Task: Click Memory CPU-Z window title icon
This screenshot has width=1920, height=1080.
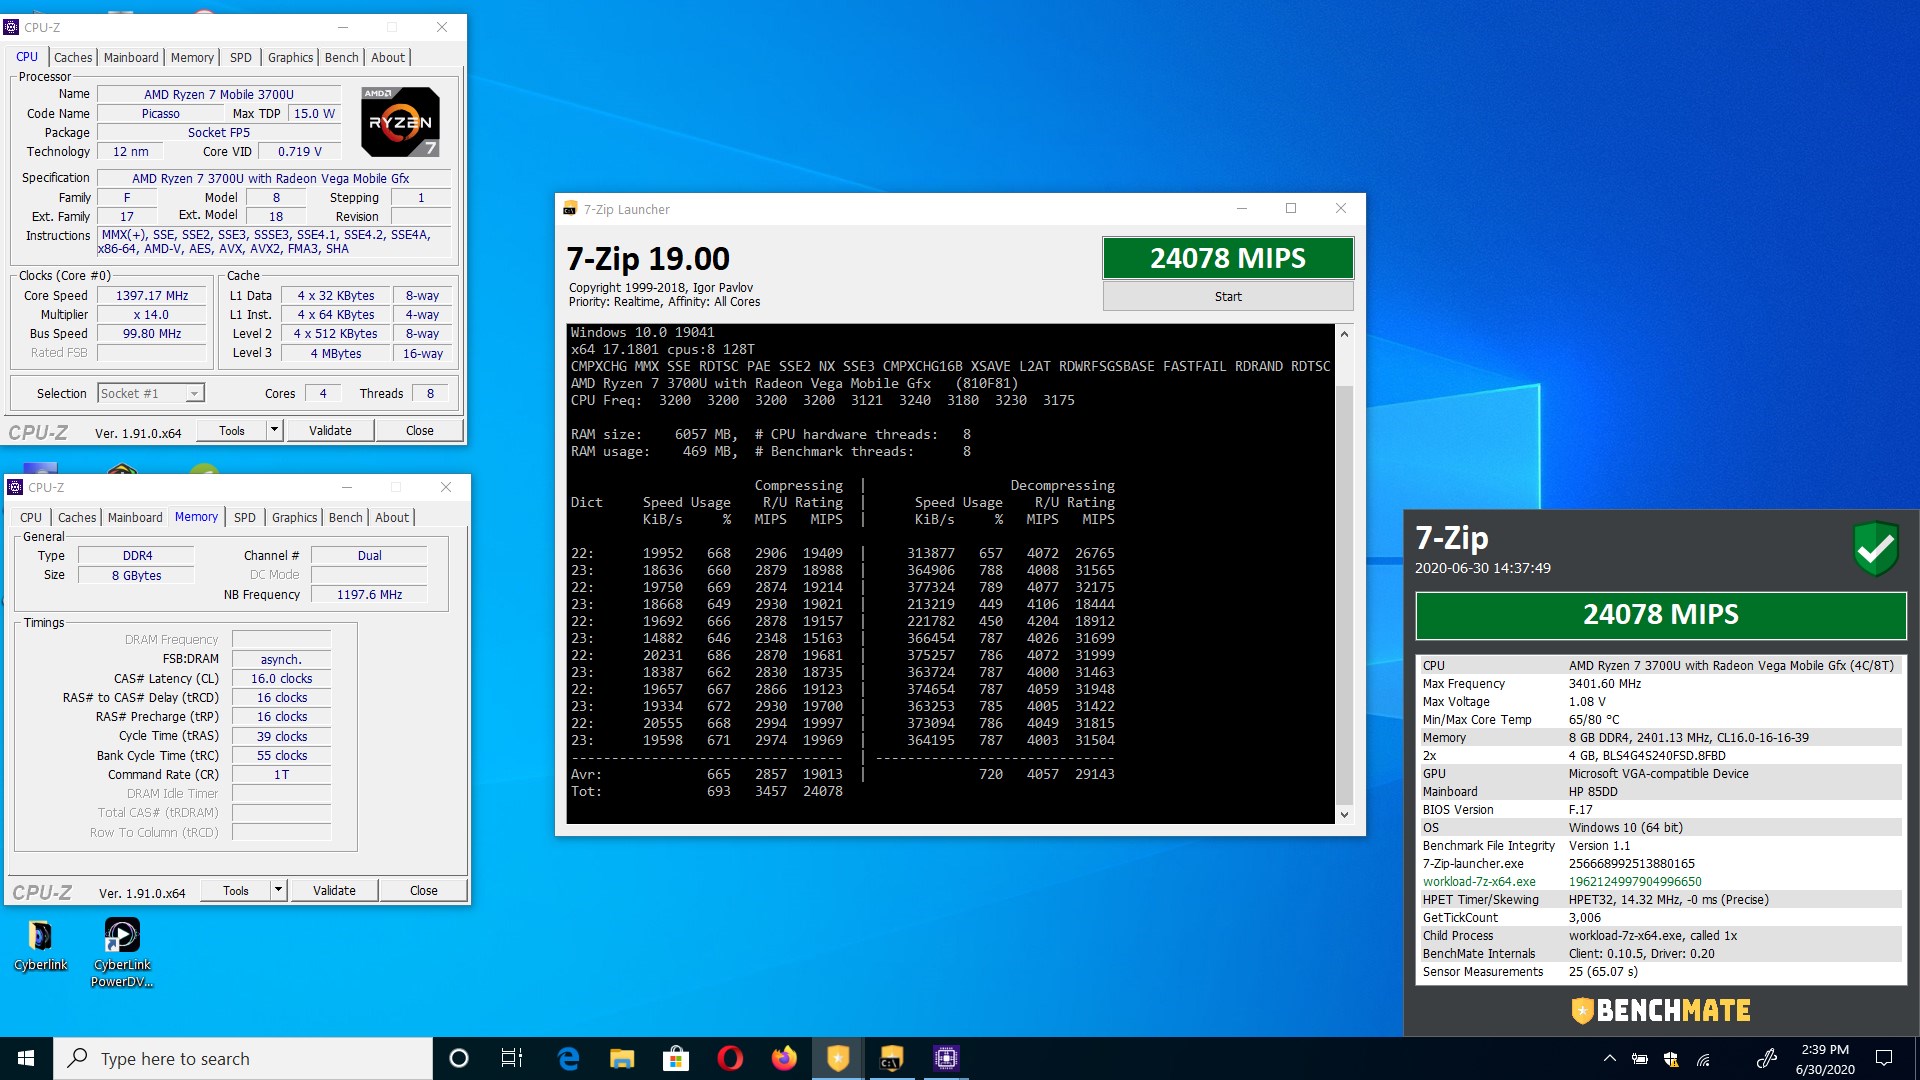Action: click(15, 487)
